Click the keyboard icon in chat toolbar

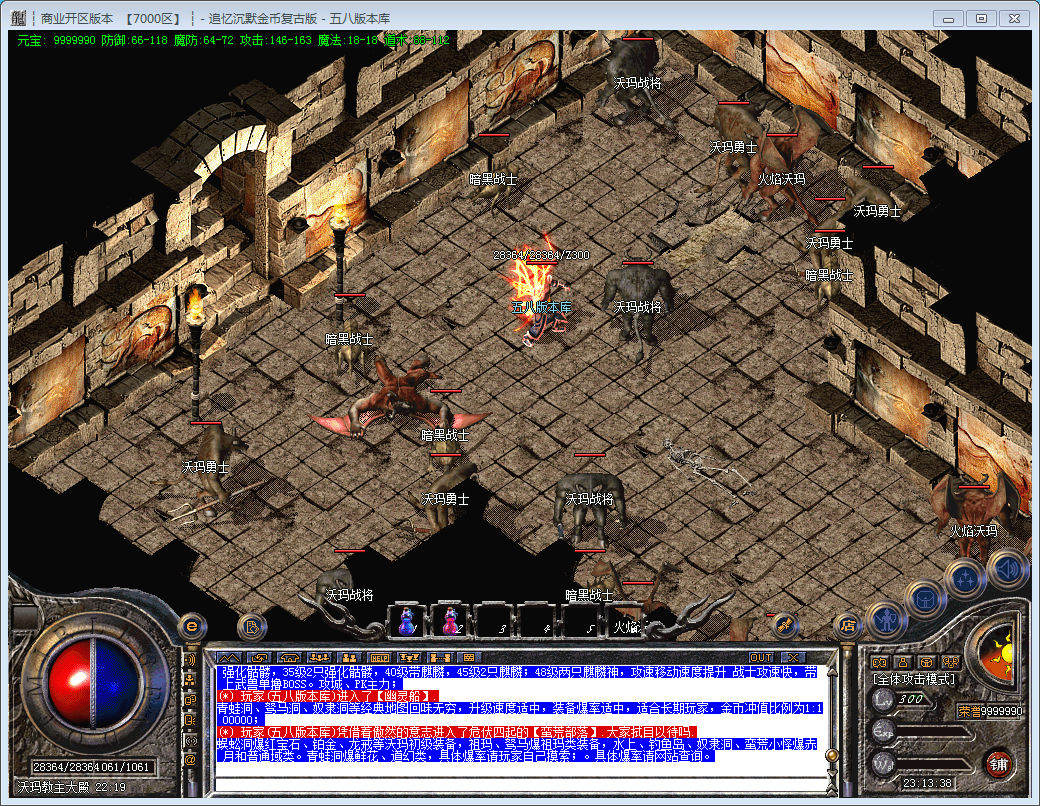(469, 657)
